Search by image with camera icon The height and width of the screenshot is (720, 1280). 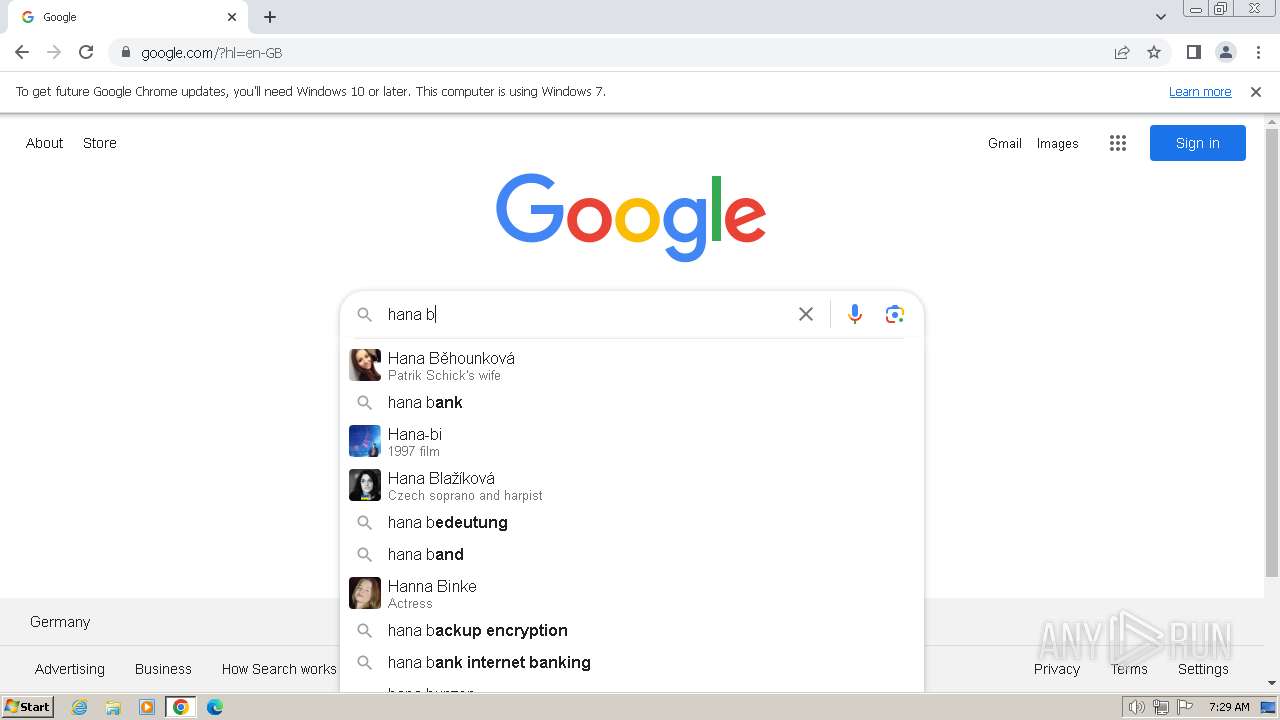click(x=895, y=314)
